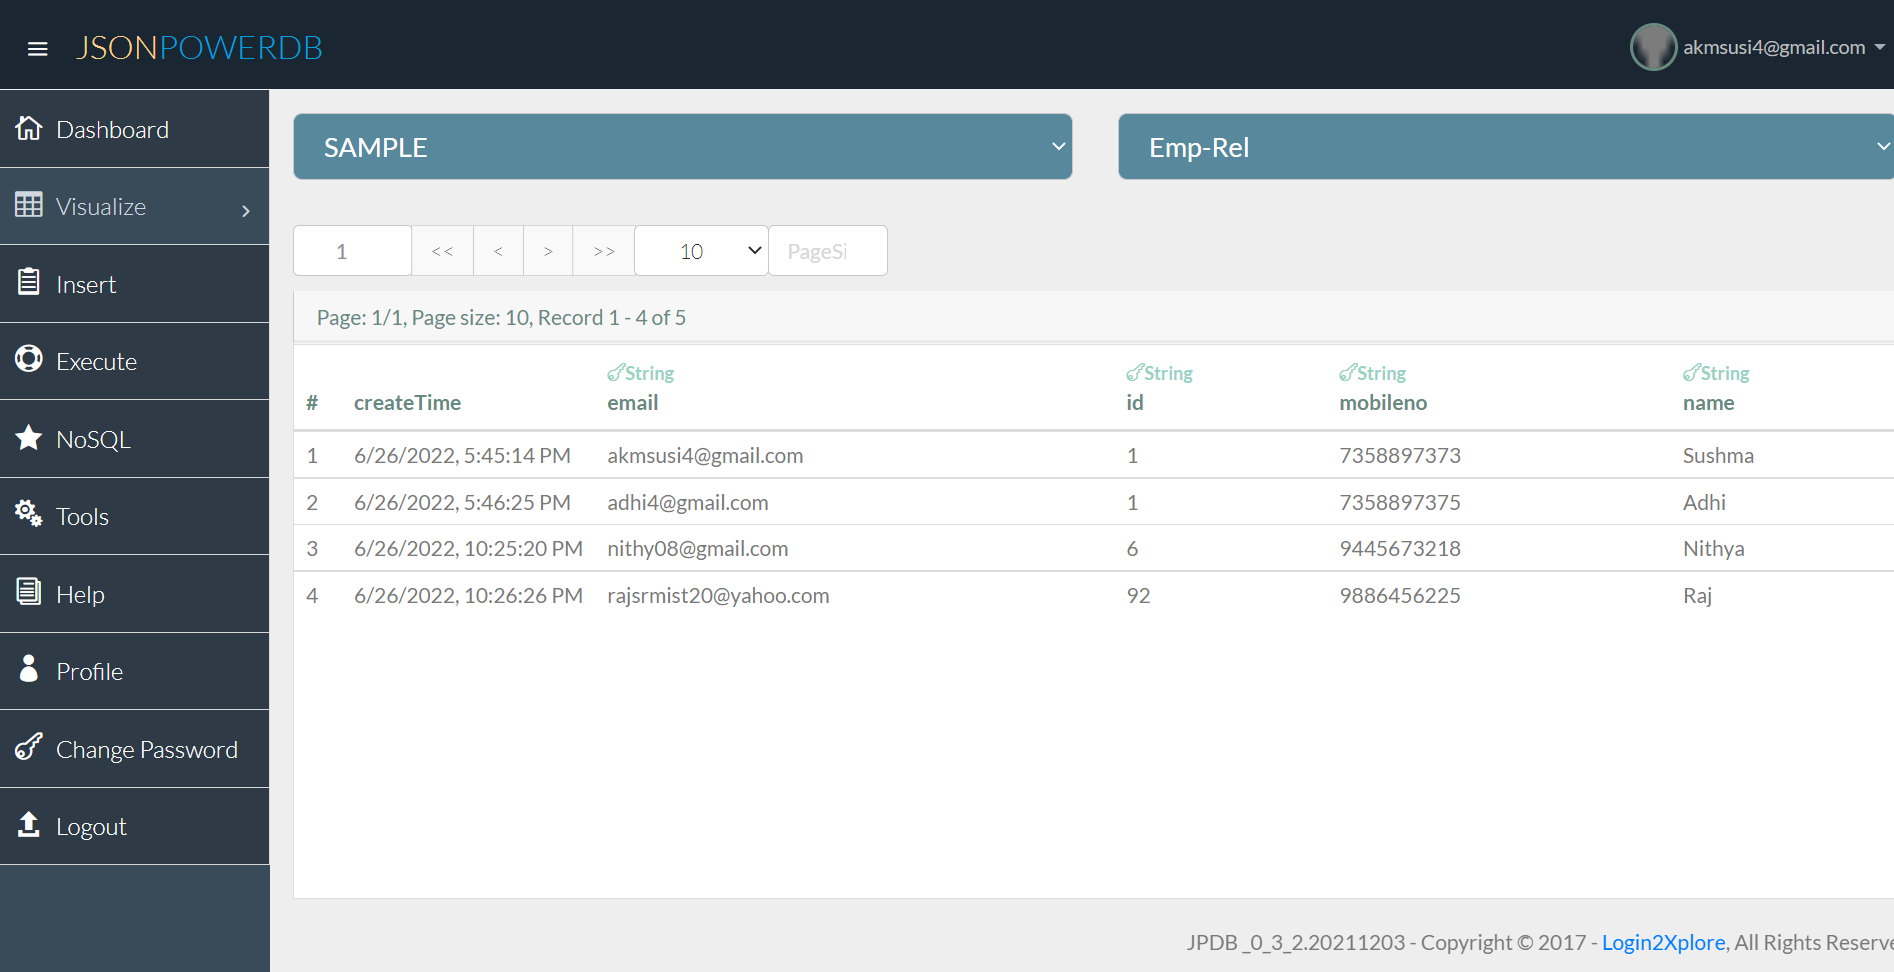Click the Visualize table icon
Image resolution: width=1894 pixels, height=972 pixels.
click(28, 205)
